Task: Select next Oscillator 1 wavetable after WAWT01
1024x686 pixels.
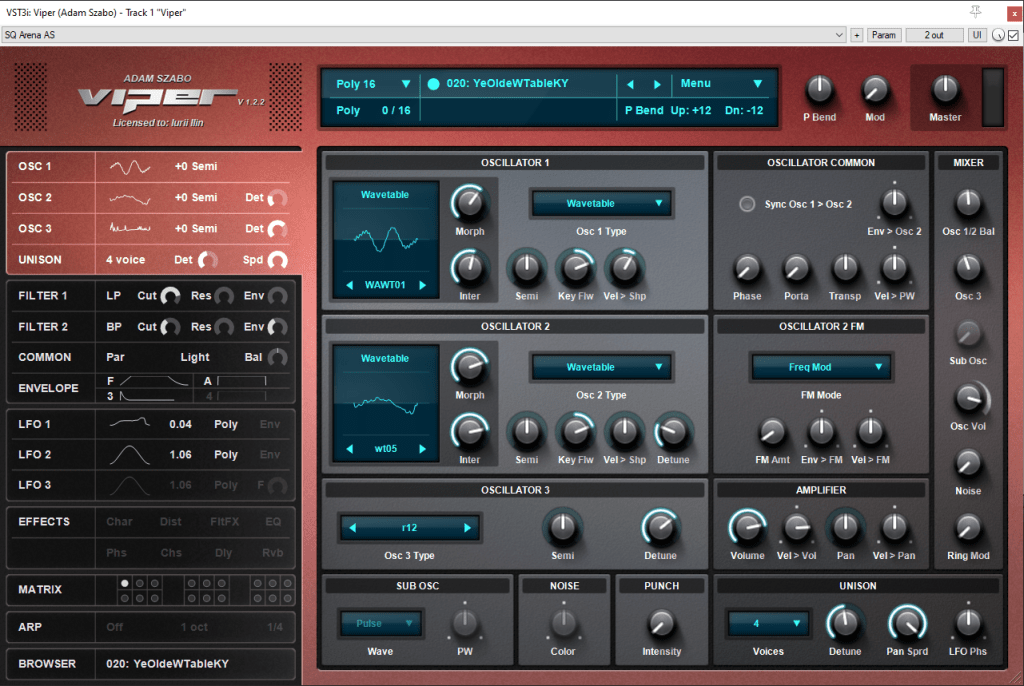Action: (422, 285)
